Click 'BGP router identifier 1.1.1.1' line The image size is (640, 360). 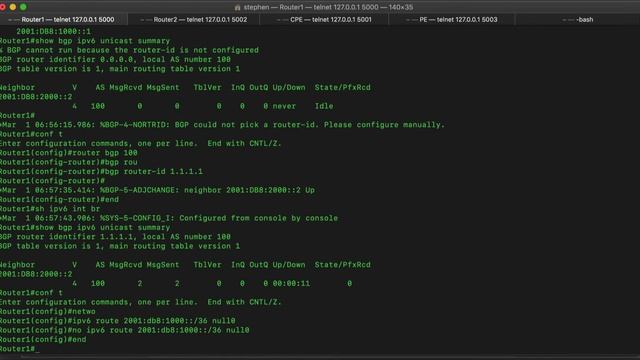coord(116,237)
